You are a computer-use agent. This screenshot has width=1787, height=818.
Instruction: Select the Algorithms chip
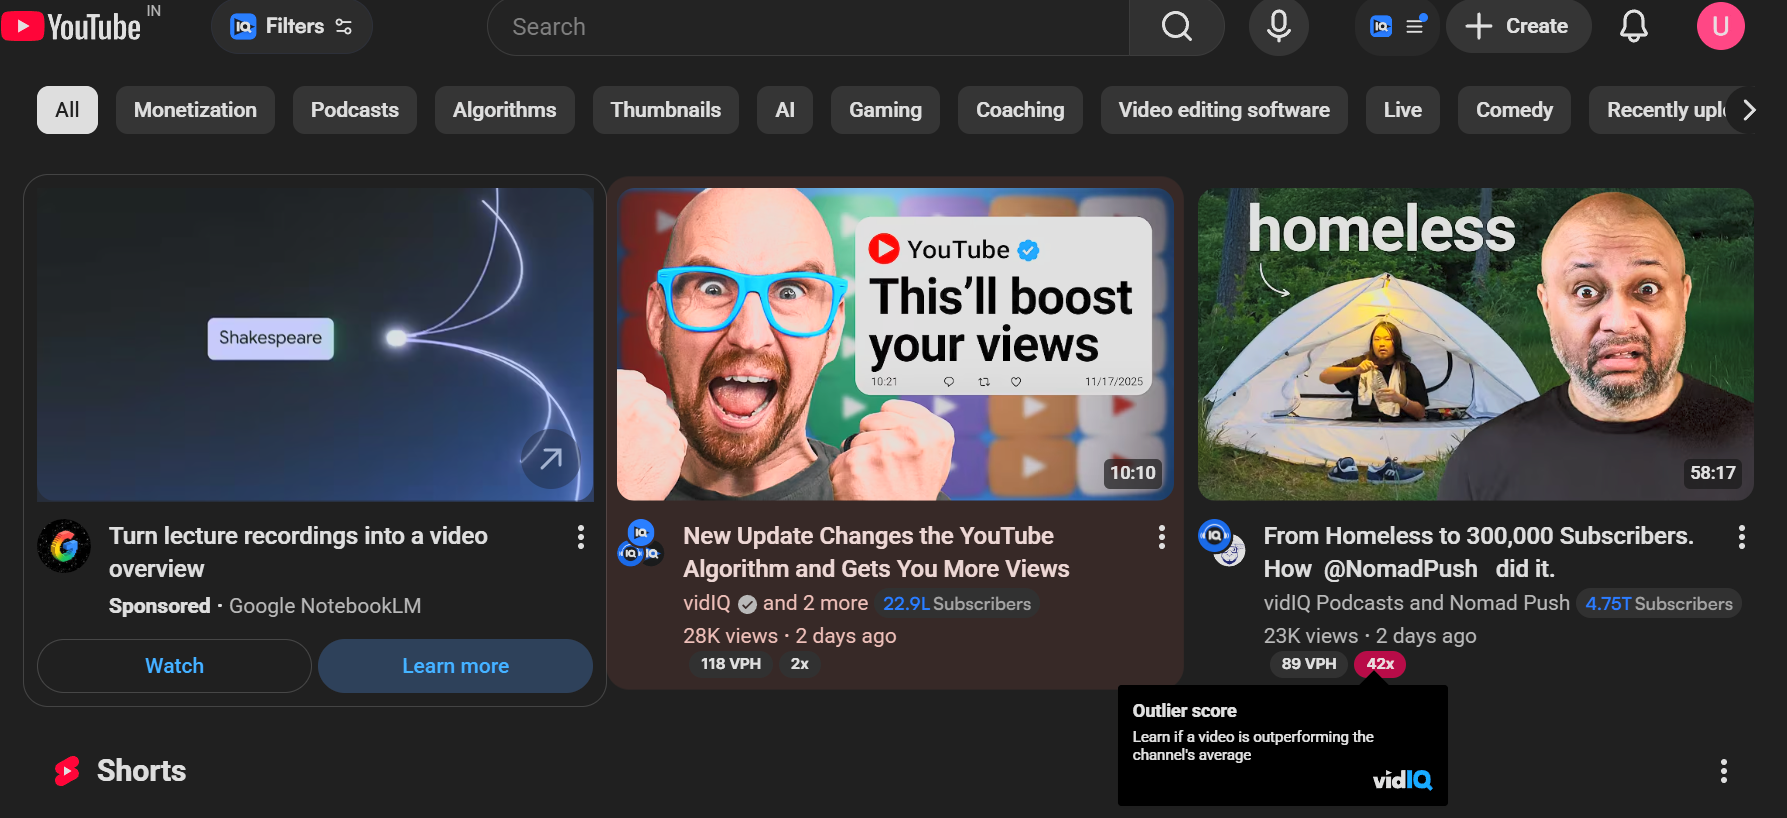click(504, 110)
